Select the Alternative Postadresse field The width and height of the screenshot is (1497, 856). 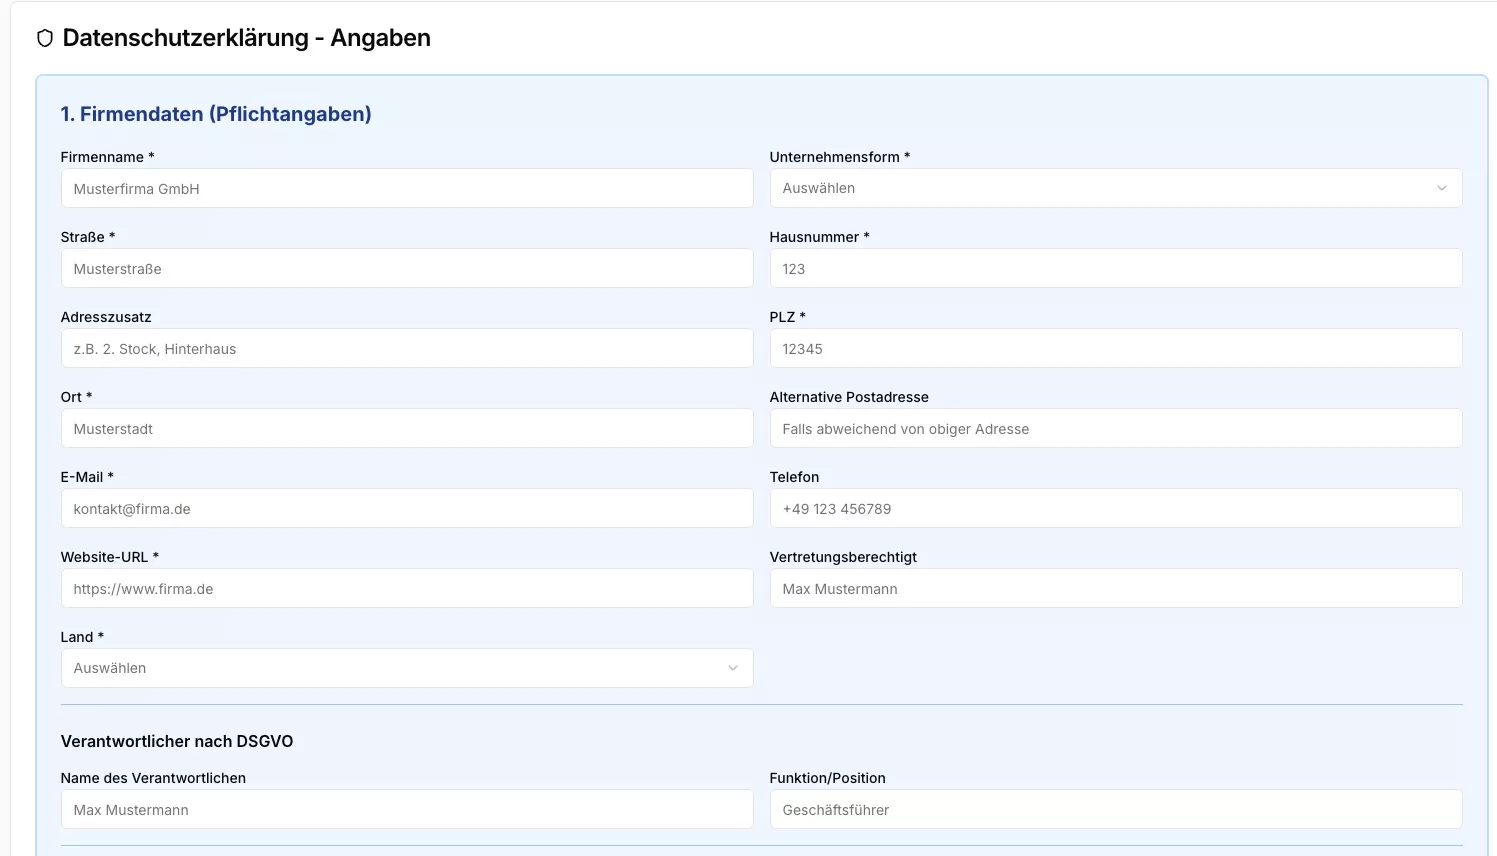(1115, 429)
